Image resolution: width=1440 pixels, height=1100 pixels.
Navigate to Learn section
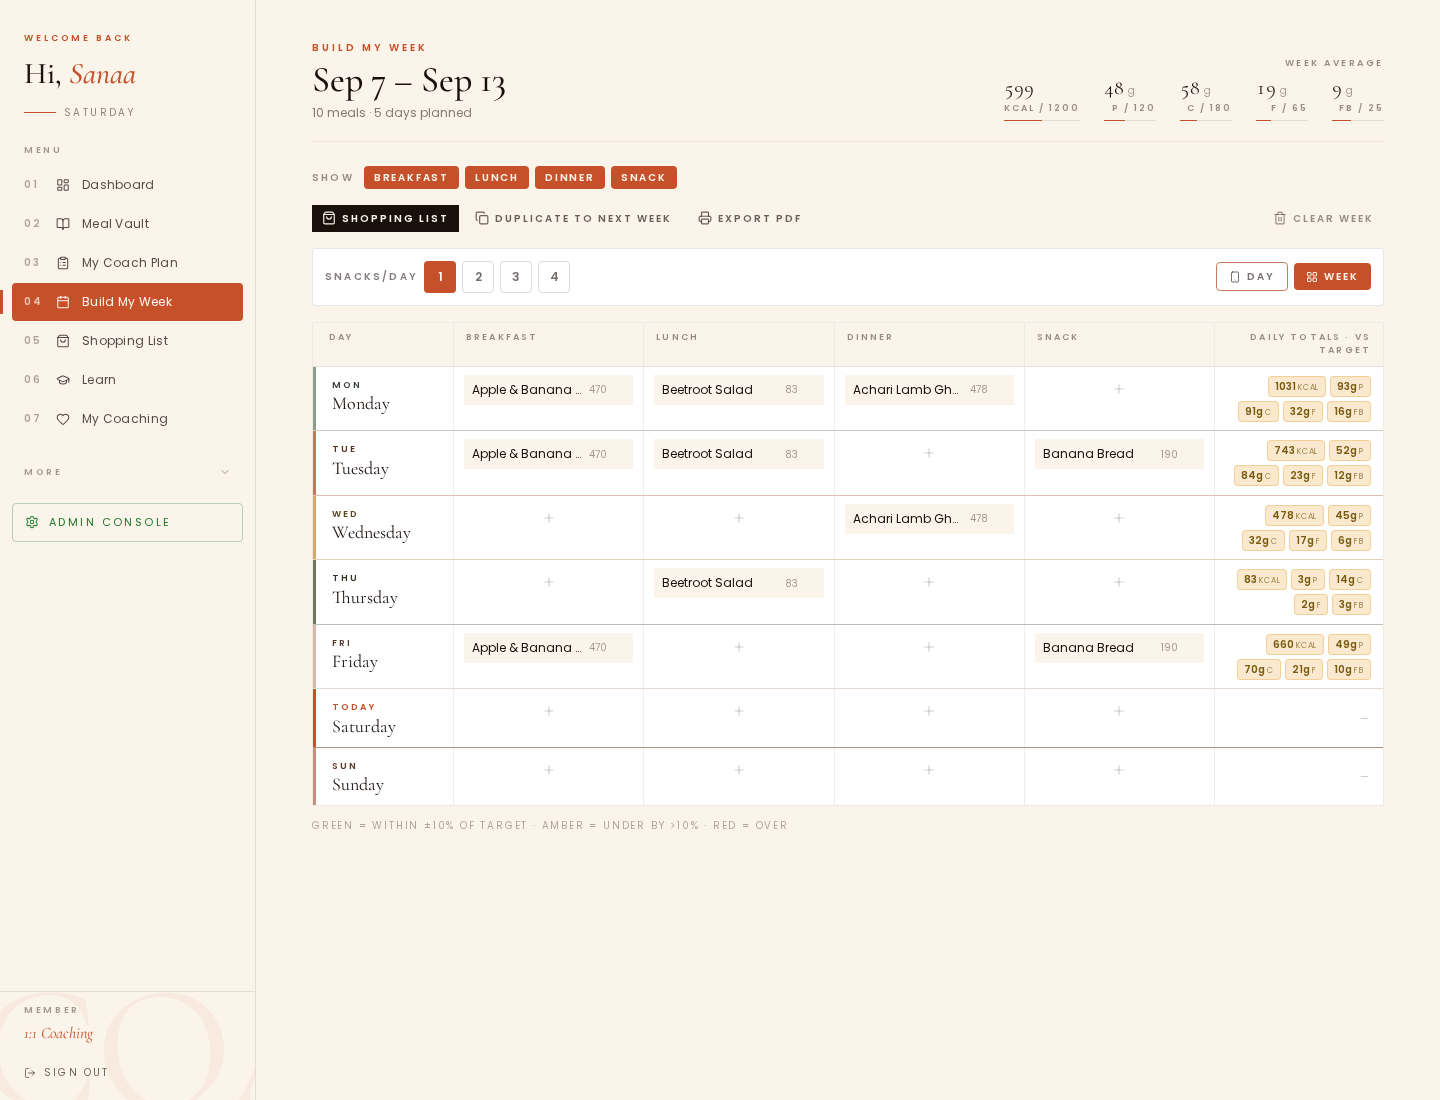pos(127,380)
